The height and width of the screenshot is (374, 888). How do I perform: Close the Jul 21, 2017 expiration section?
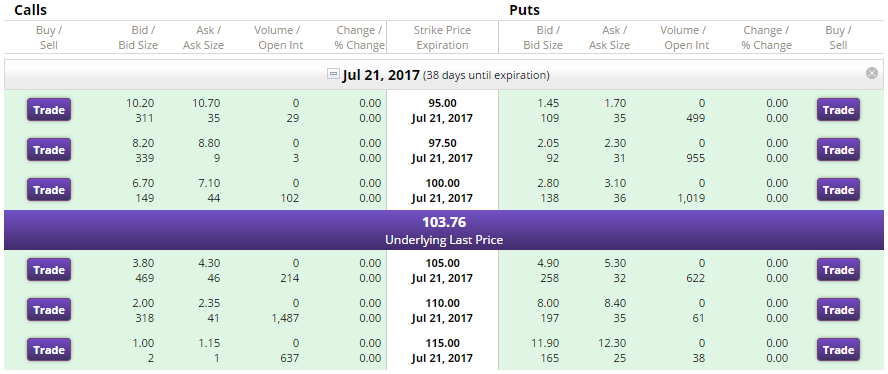click(872, 73)
